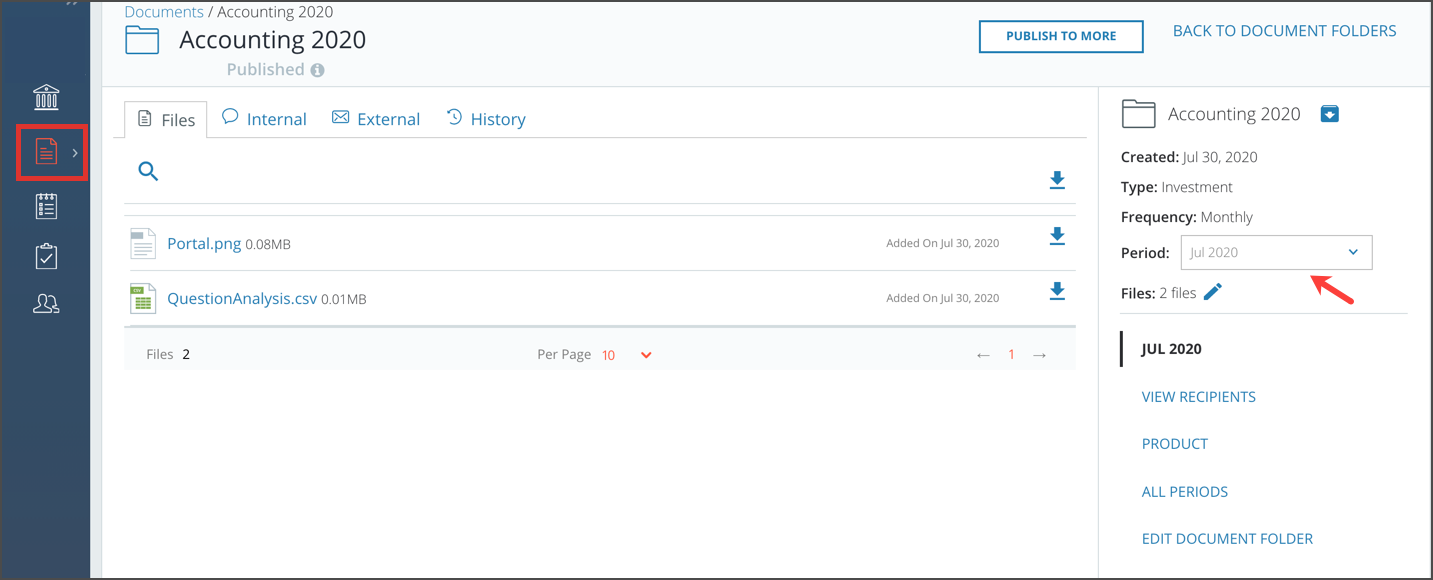Open the clipboard checklist sidebar icon
The height and width of the screenshot is (580, 1433).
[x=46, y=256]
